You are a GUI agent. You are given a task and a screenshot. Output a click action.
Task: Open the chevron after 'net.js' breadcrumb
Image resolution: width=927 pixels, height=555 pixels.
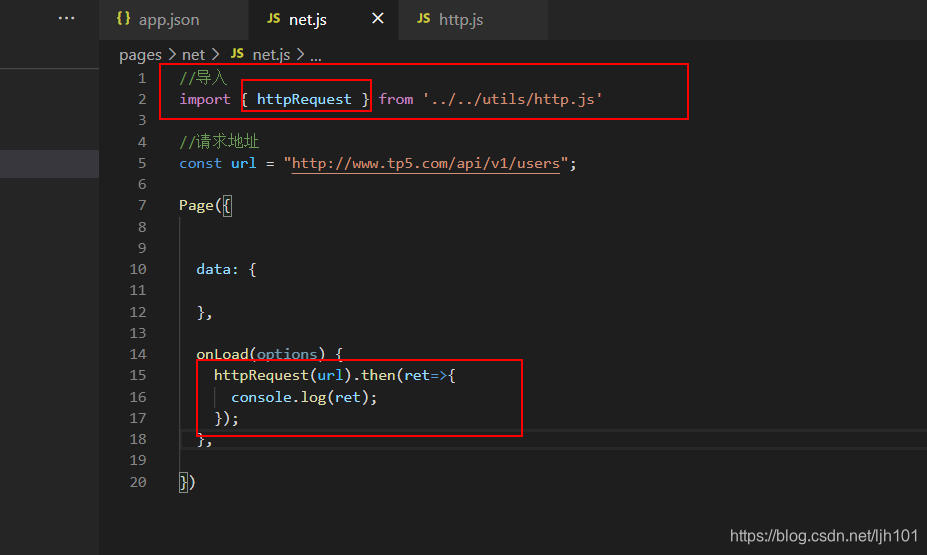tap(300, 54)
